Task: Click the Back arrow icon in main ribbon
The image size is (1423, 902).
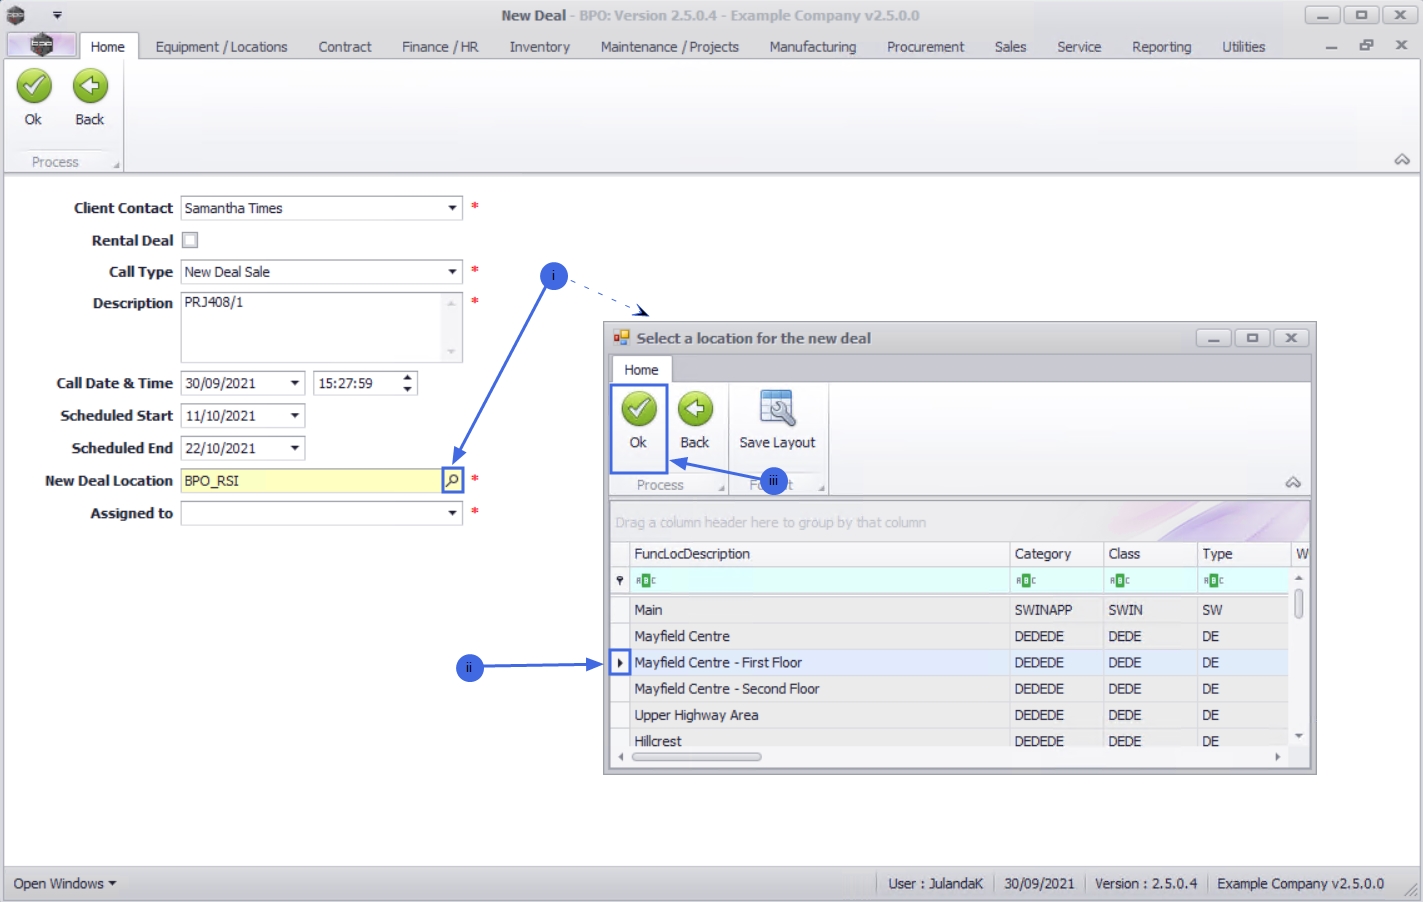Action: coord(90,87)
